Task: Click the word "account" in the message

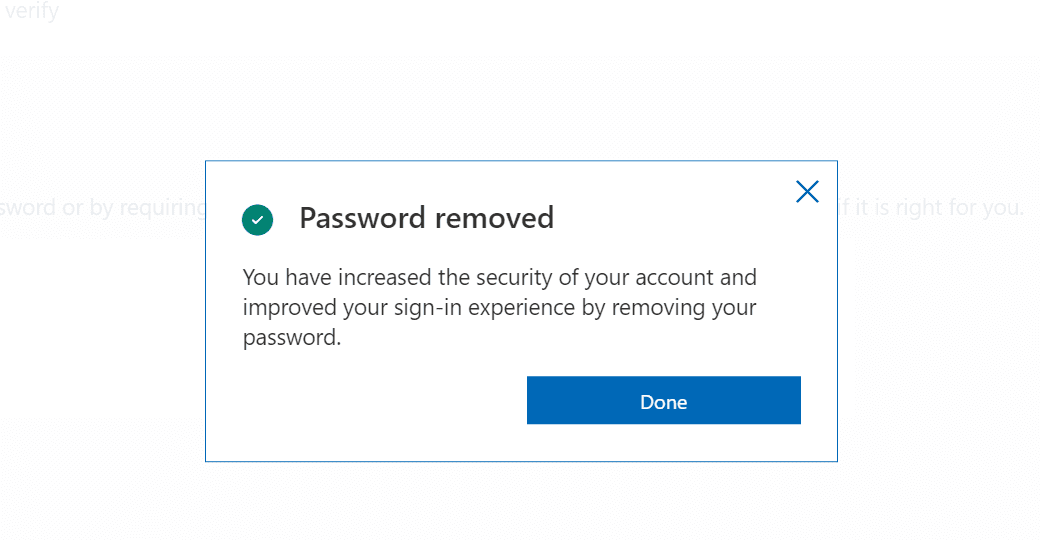Action: (x=675, y=277)
